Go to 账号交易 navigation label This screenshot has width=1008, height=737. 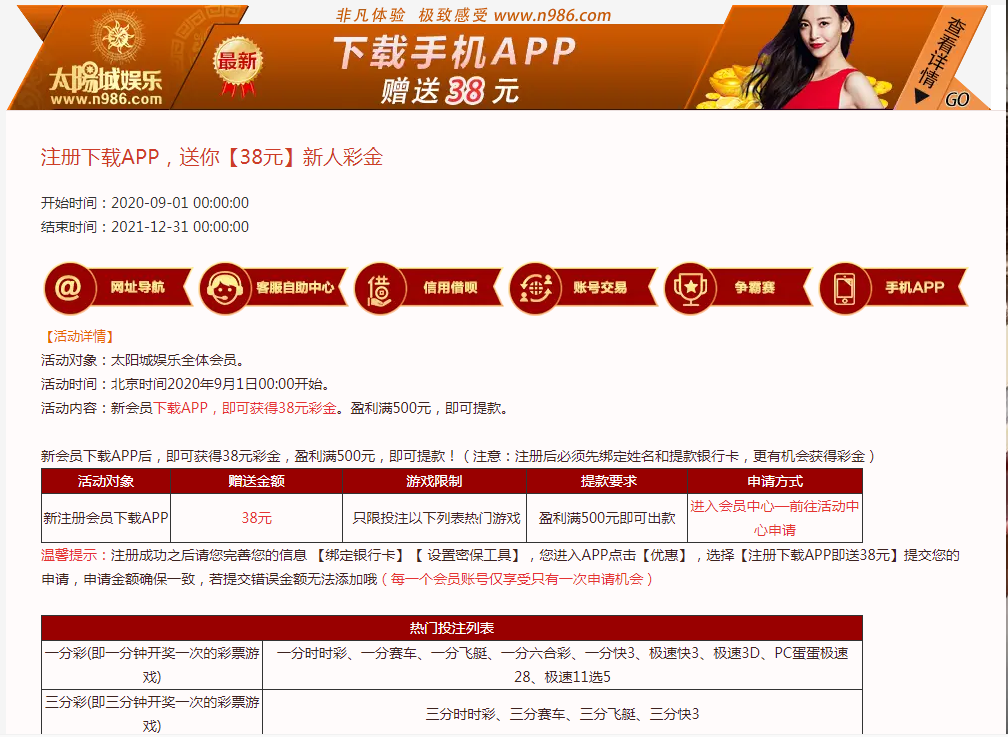coord(600,288)
